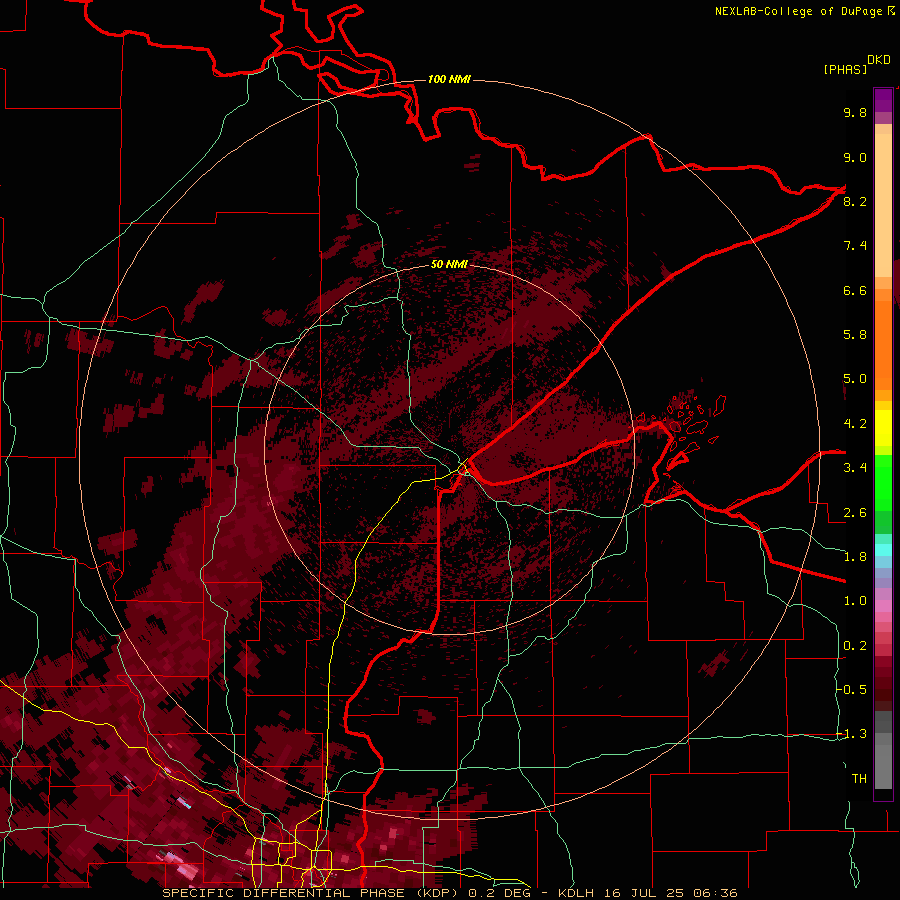
Task: Click the [PHAS] unit label
Action: (845, 69)
